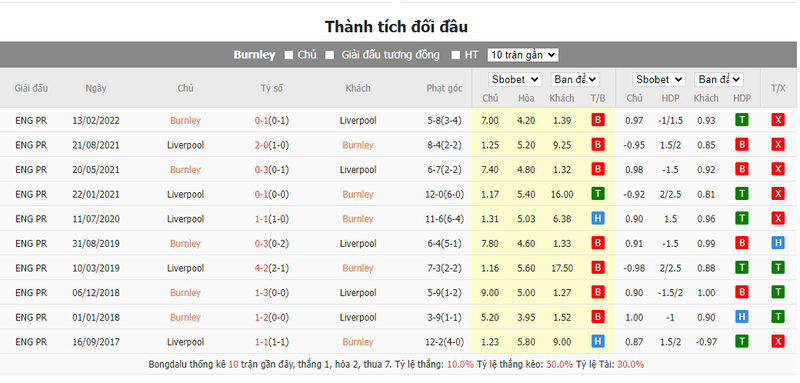
Task: Click the Tỷ số column header
Action: tap(271, 88)
